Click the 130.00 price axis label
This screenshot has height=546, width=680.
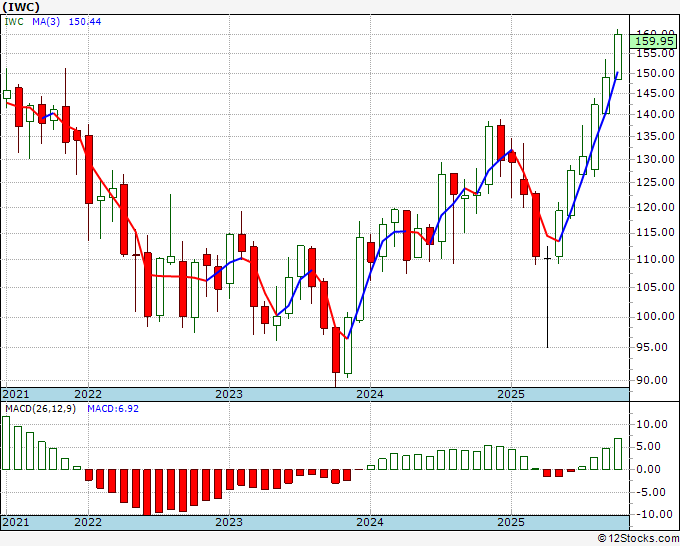click(655, 159)
